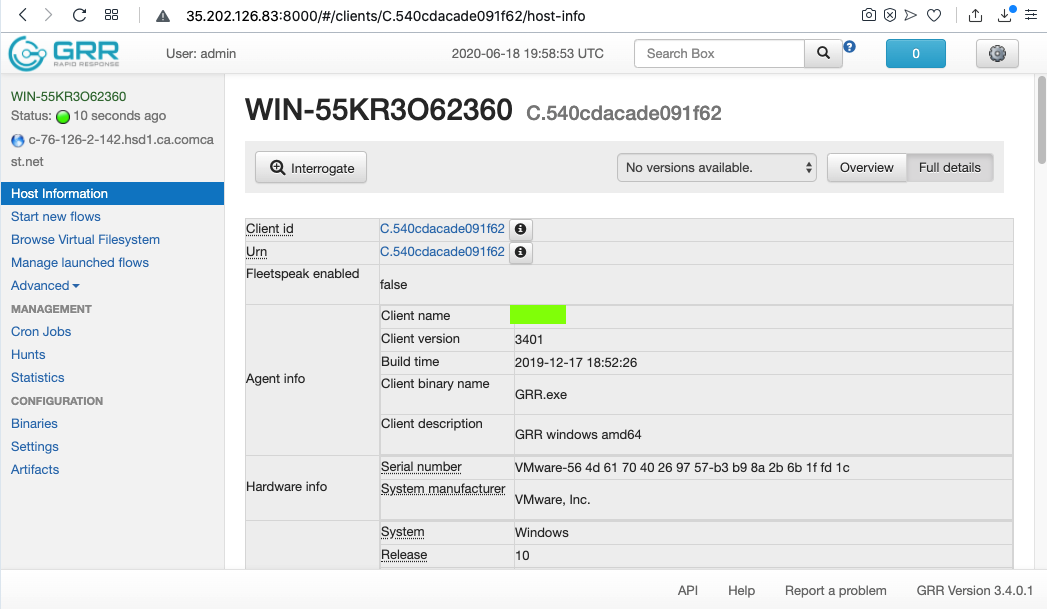Click the green highlighted Client name value

pos(538,315)
